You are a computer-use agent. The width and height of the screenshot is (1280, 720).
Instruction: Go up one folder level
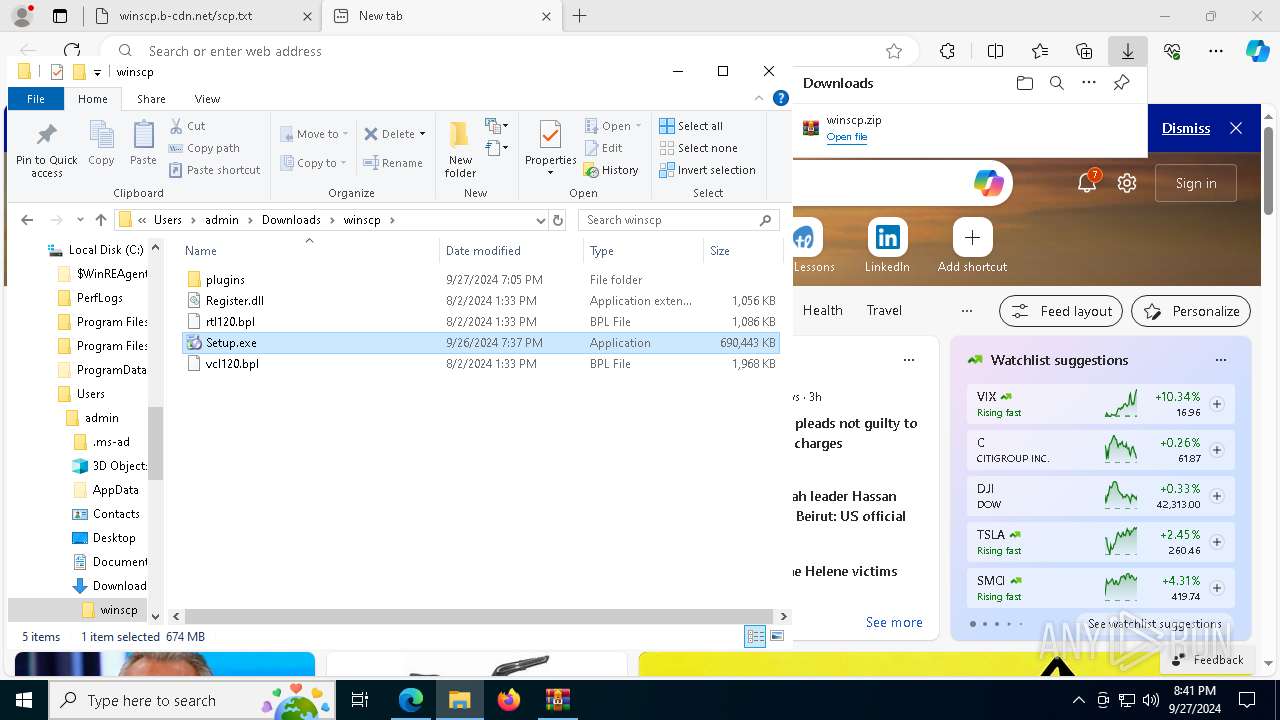[100, 220]
